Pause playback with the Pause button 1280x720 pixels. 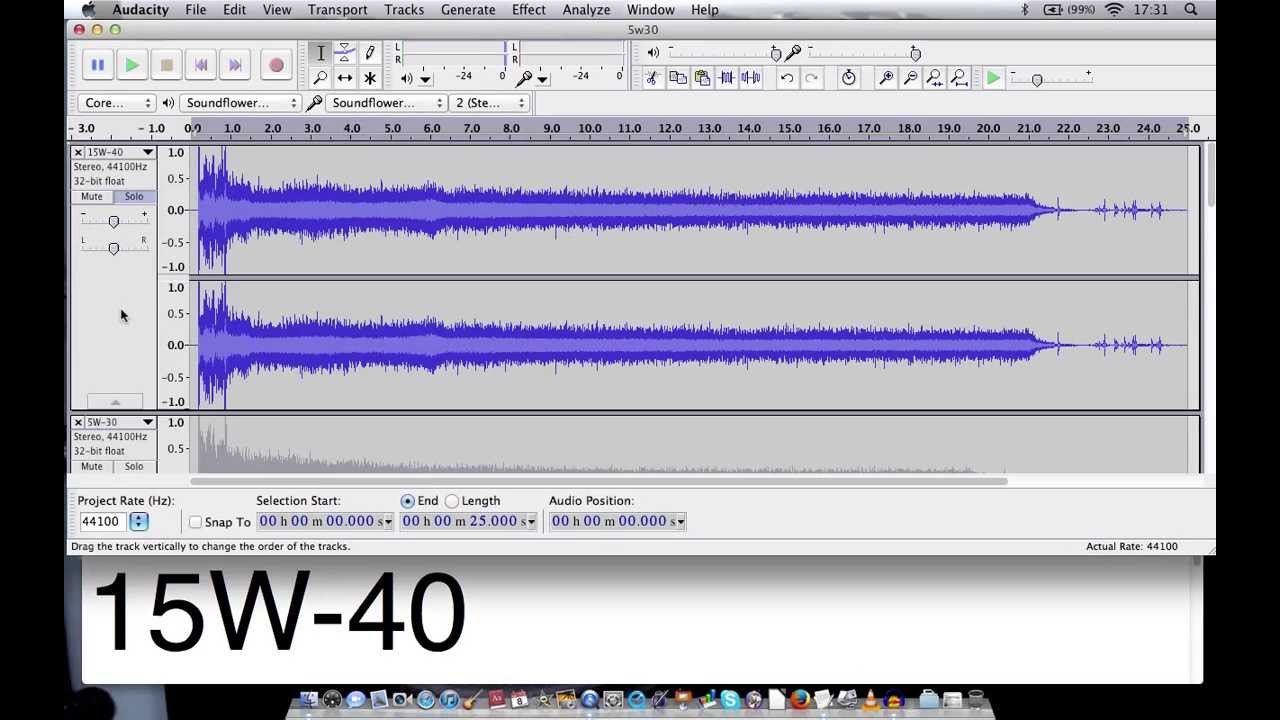tap(97, 65)
